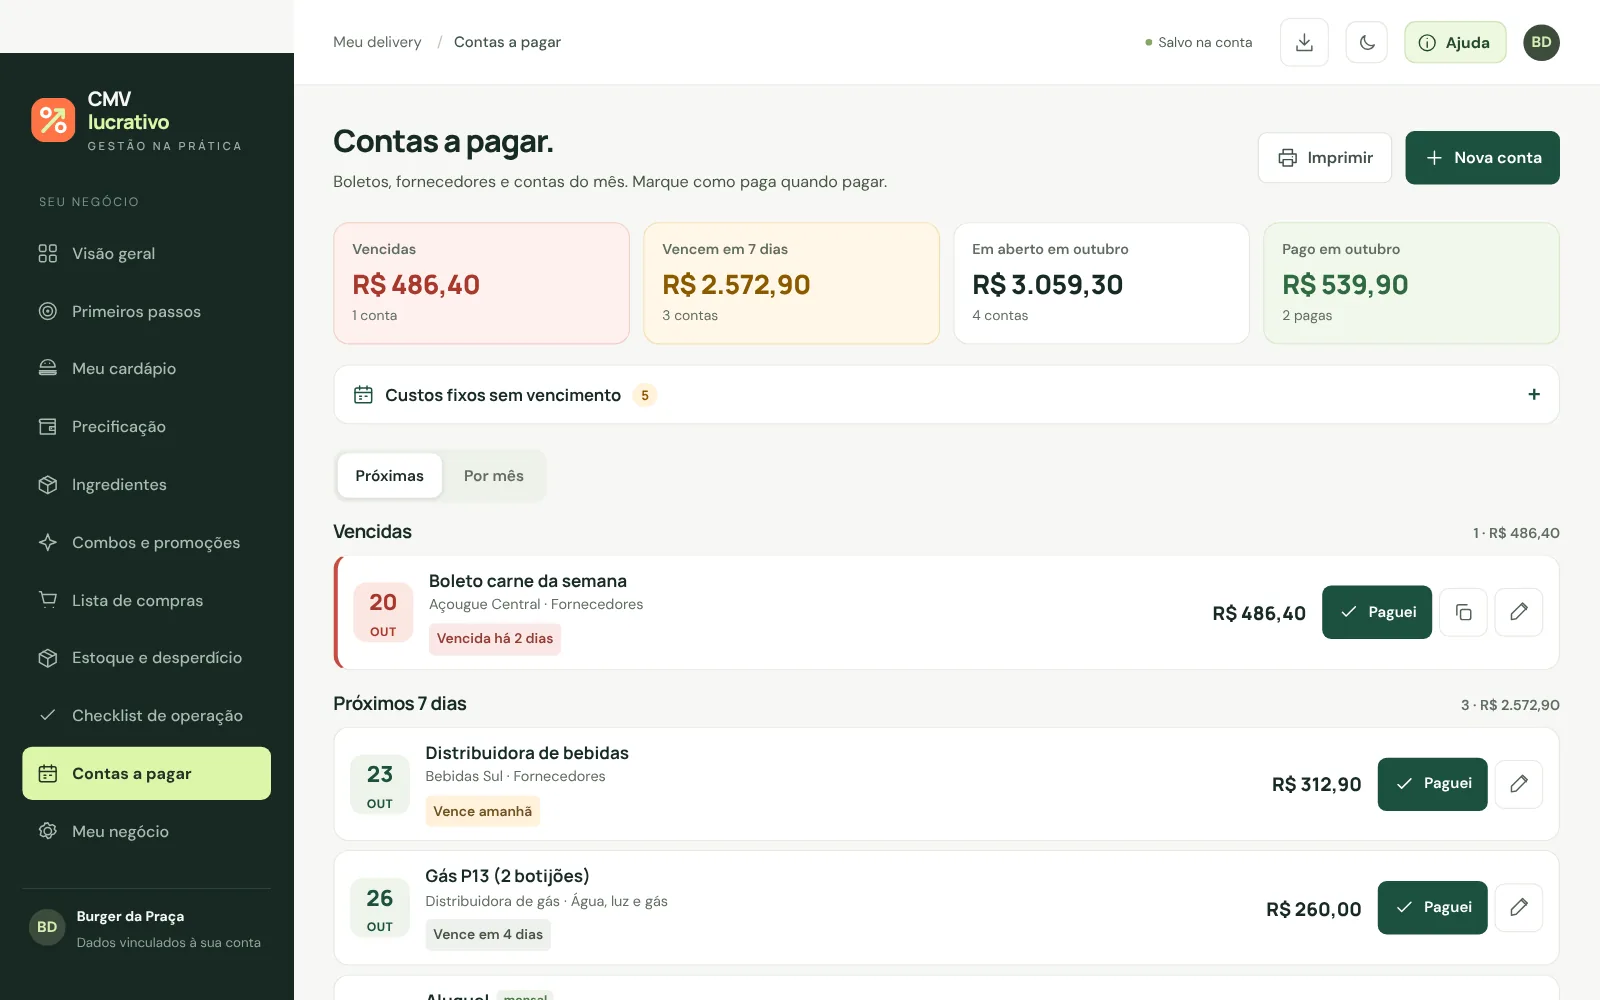Switch to the Por mês tab
1600x1000 pixels.
click(x=493, y=476)
